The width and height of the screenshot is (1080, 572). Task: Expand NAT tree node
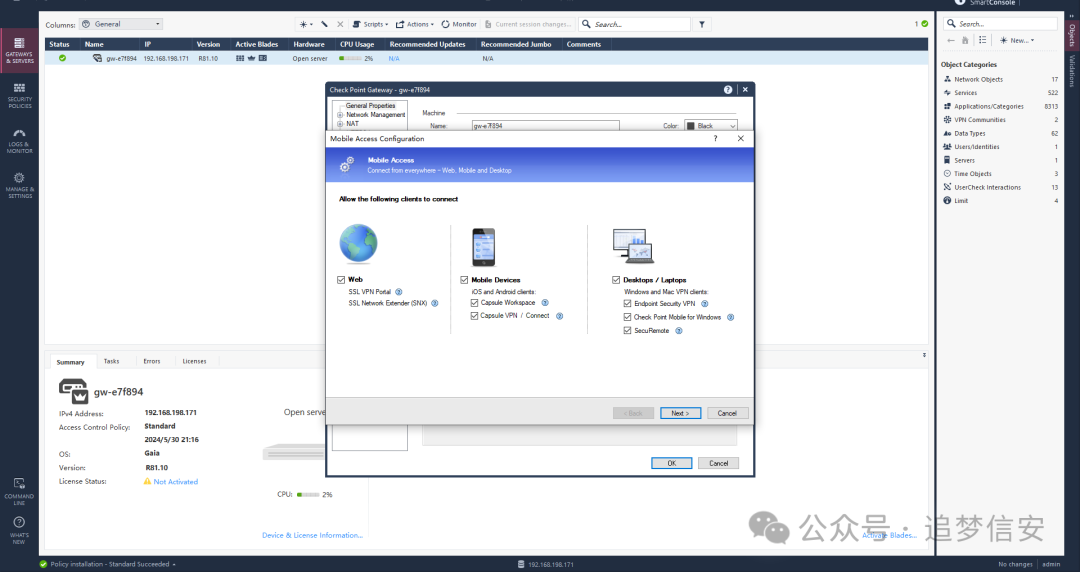coord(340,124)
